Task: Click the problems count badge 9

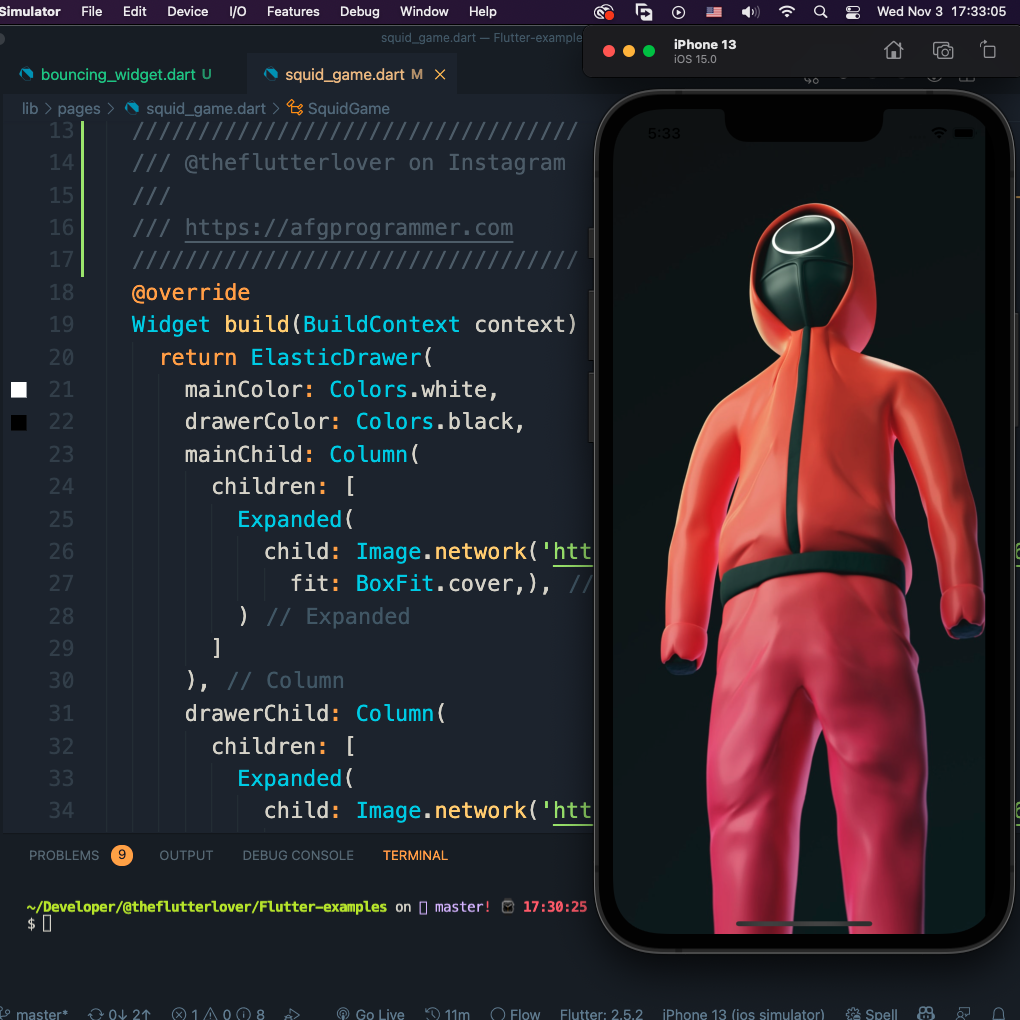Action: tap(122, 855)
